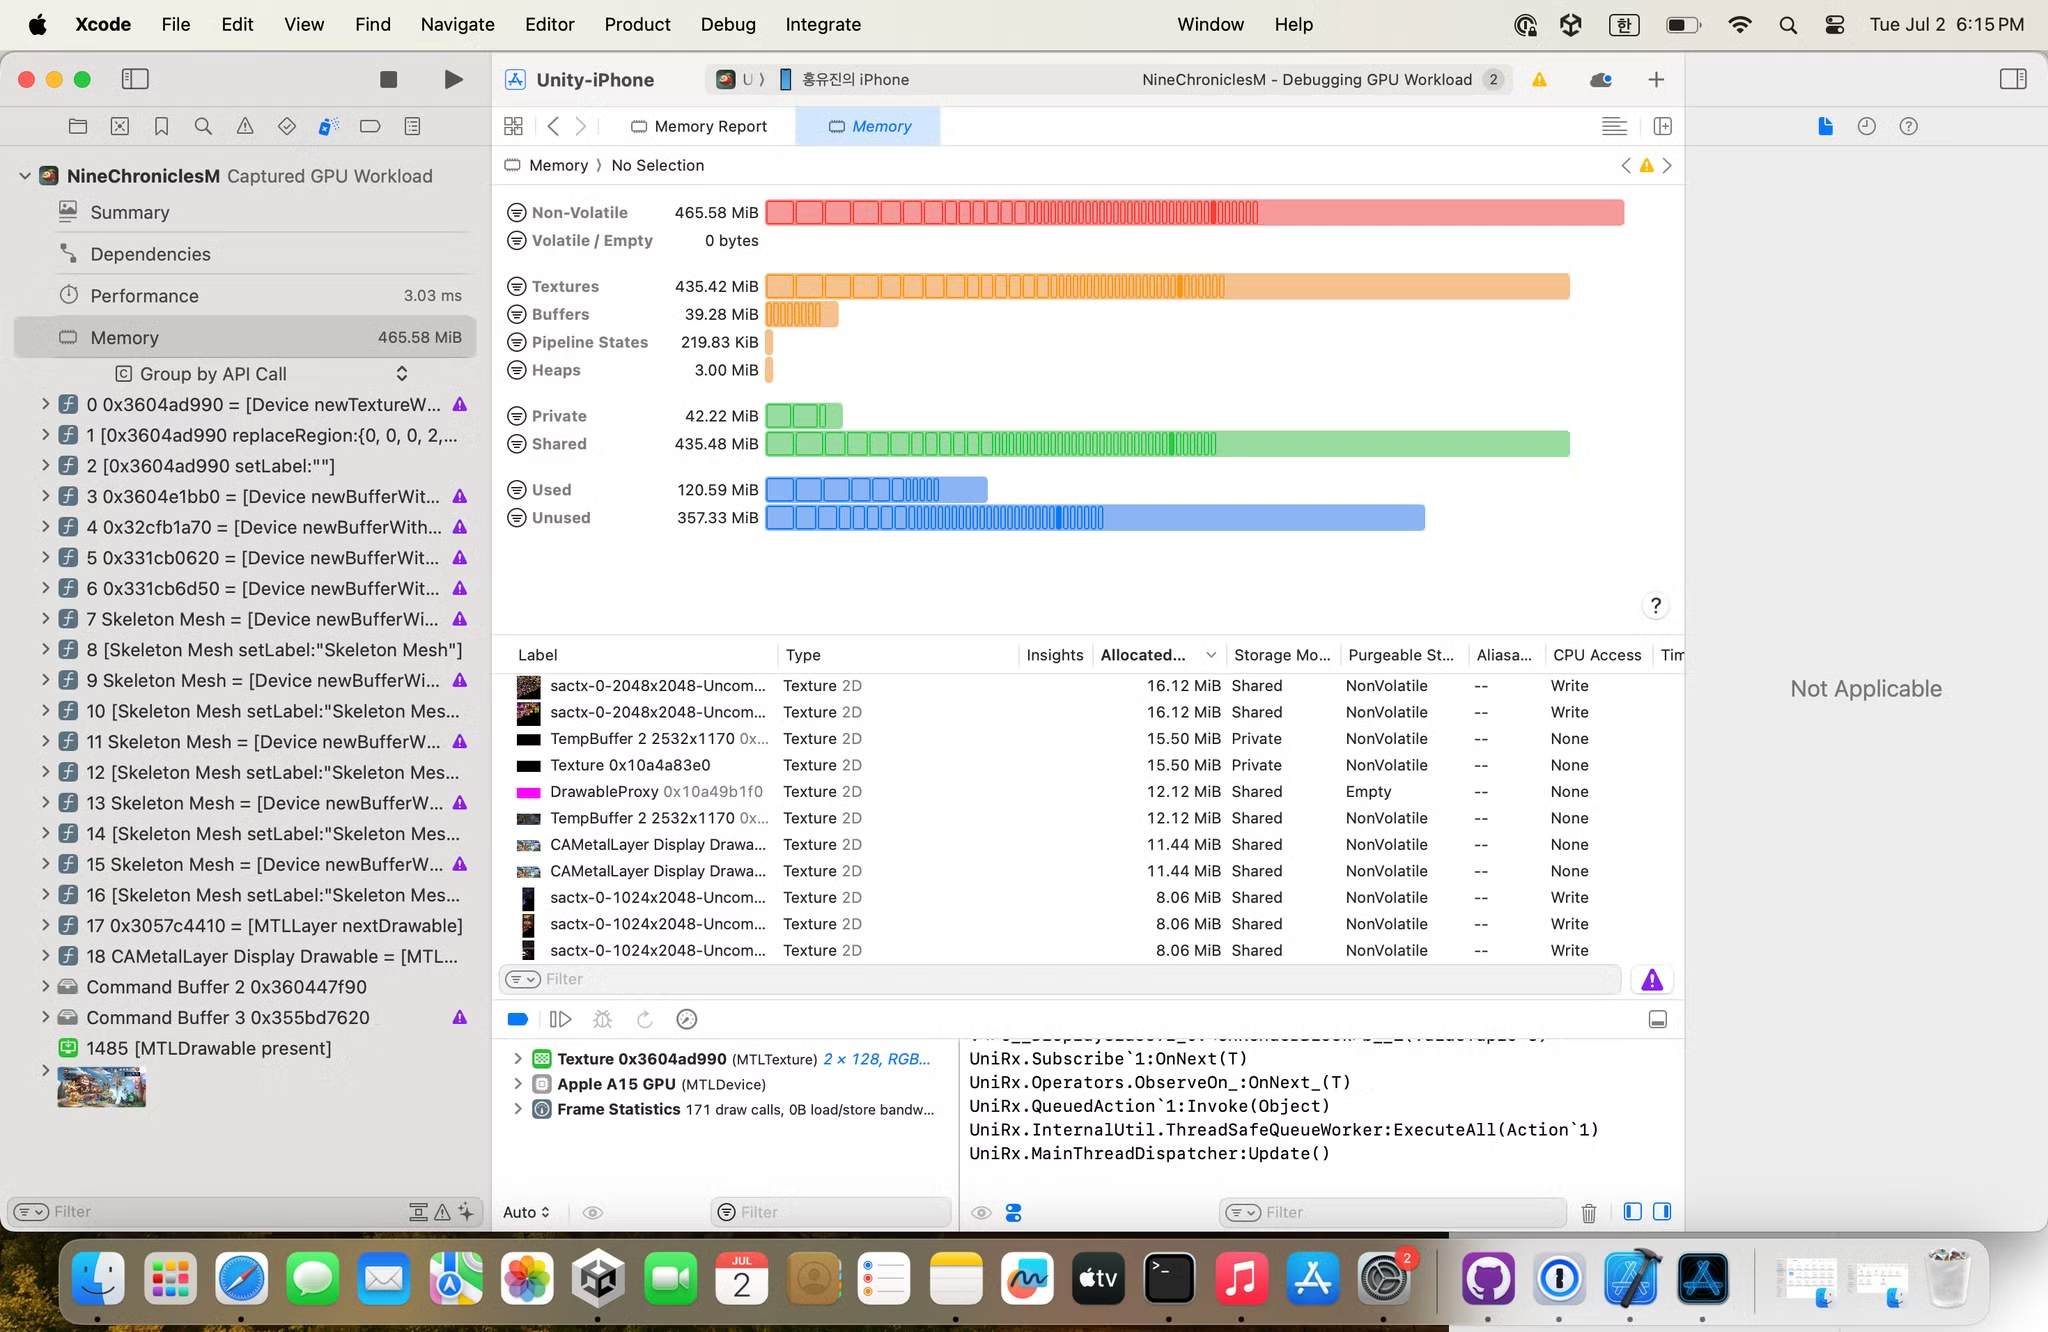
Task: Open the Bookmark navigator
Action: point(161,126)
